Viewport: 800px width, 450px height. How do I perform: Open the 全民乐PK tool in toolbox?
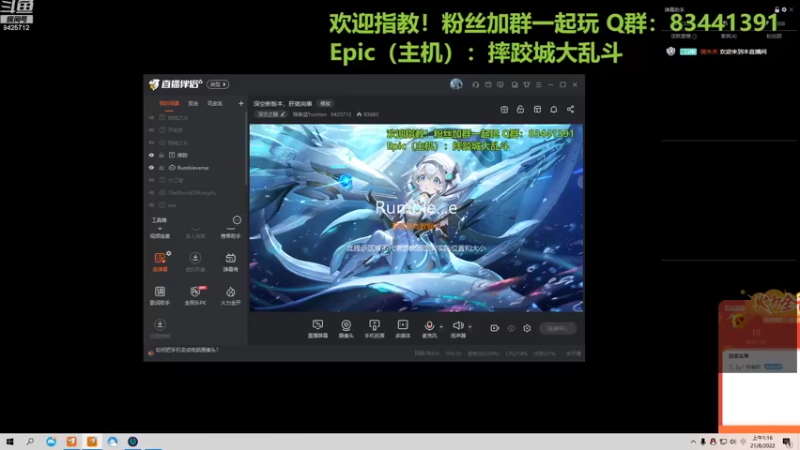[195, 295]
